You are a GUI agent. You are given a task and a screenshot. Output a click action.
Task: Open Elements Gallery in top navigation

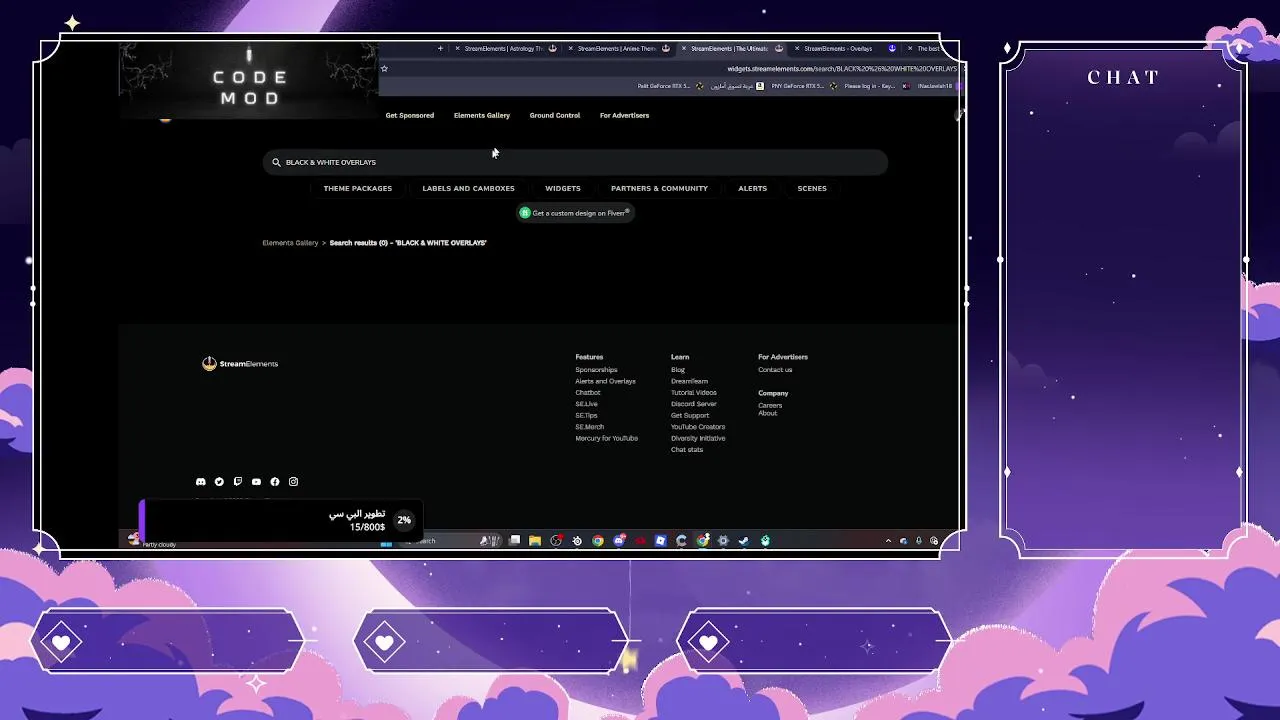482,115
